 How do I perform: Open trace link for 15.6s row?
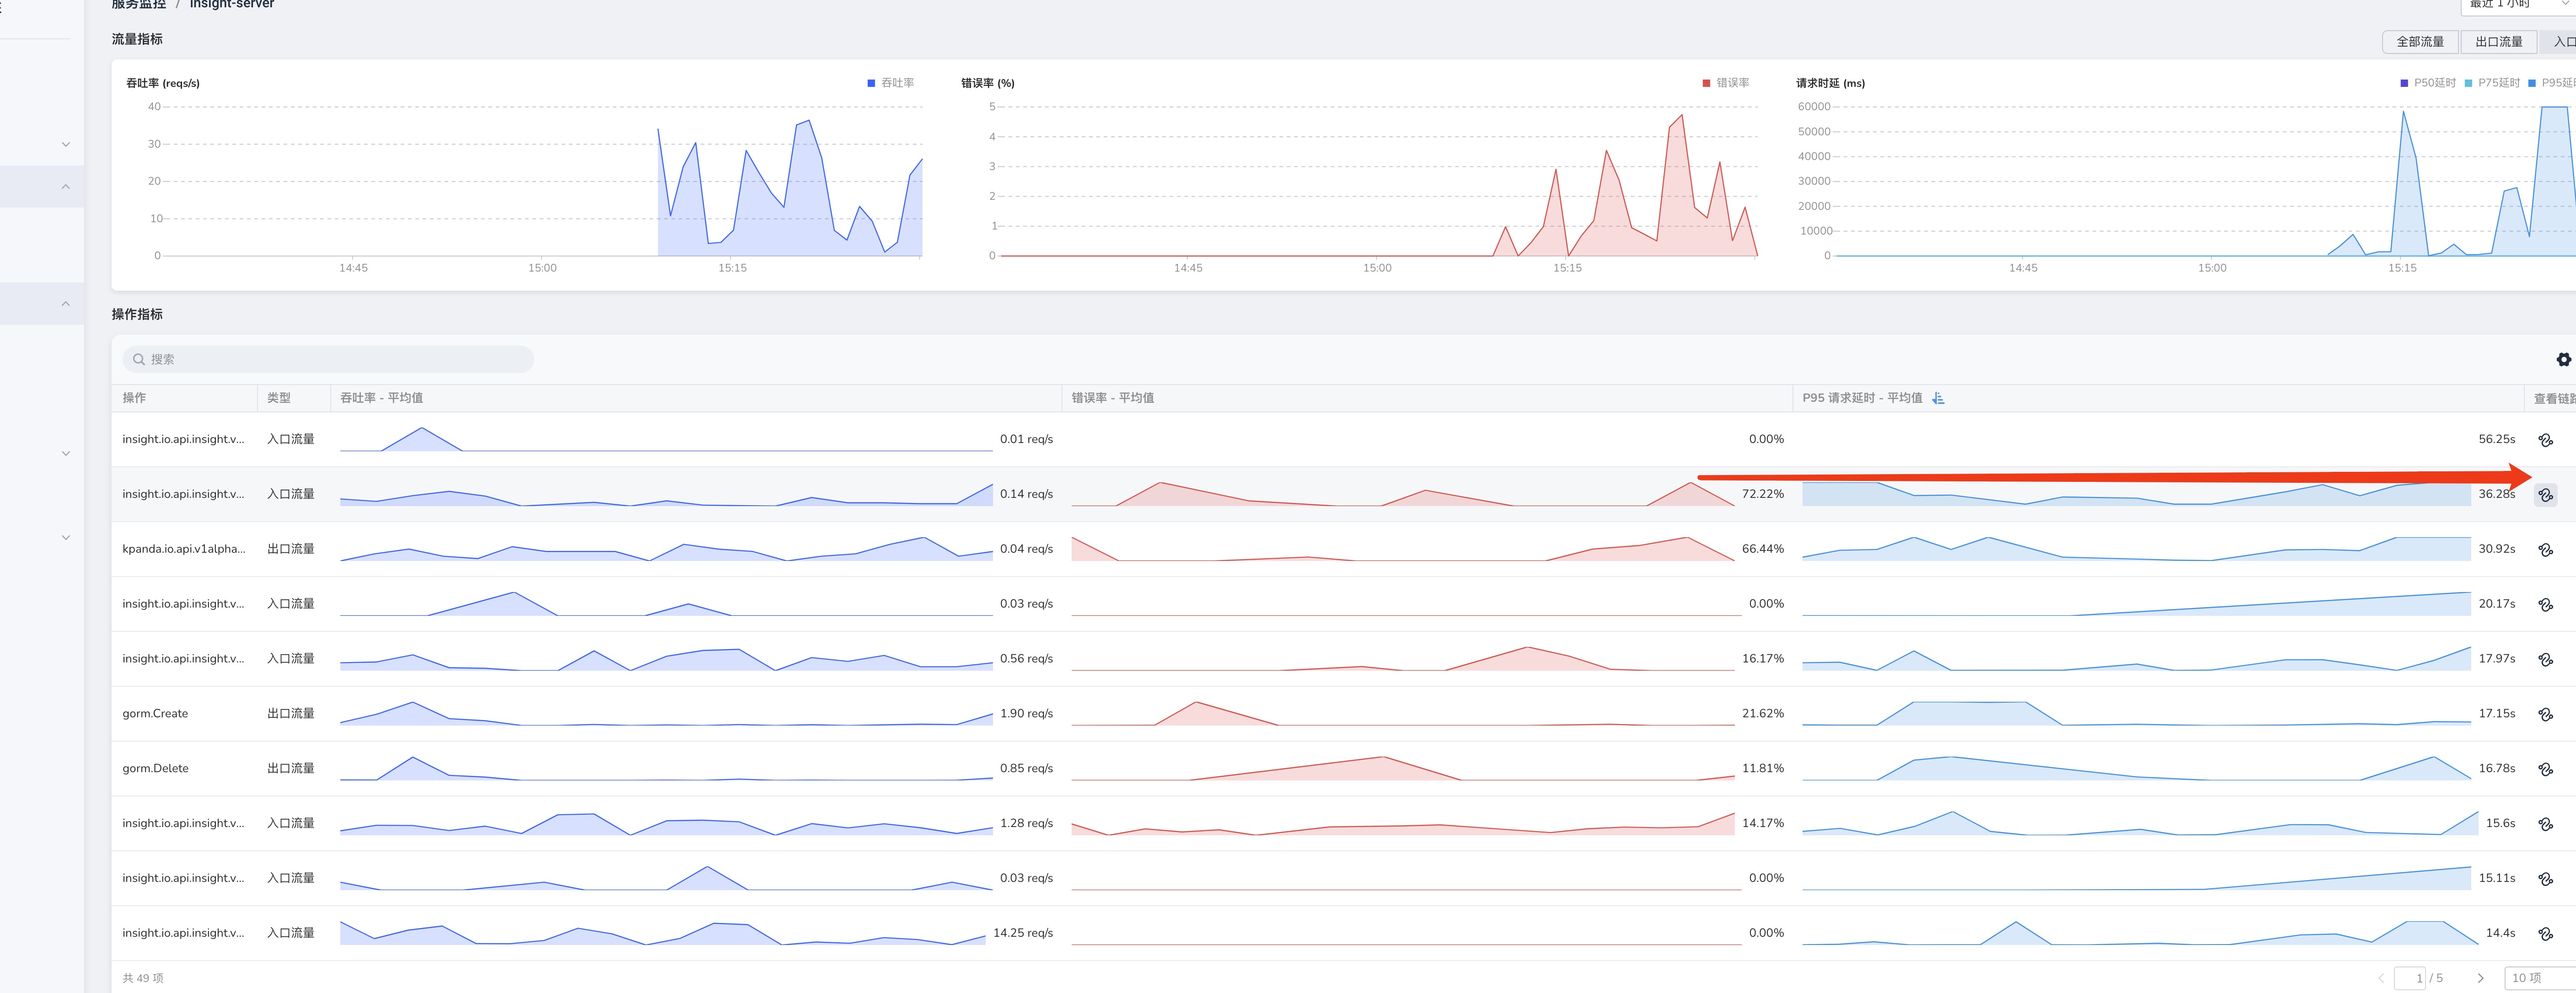pos(2545,824)
